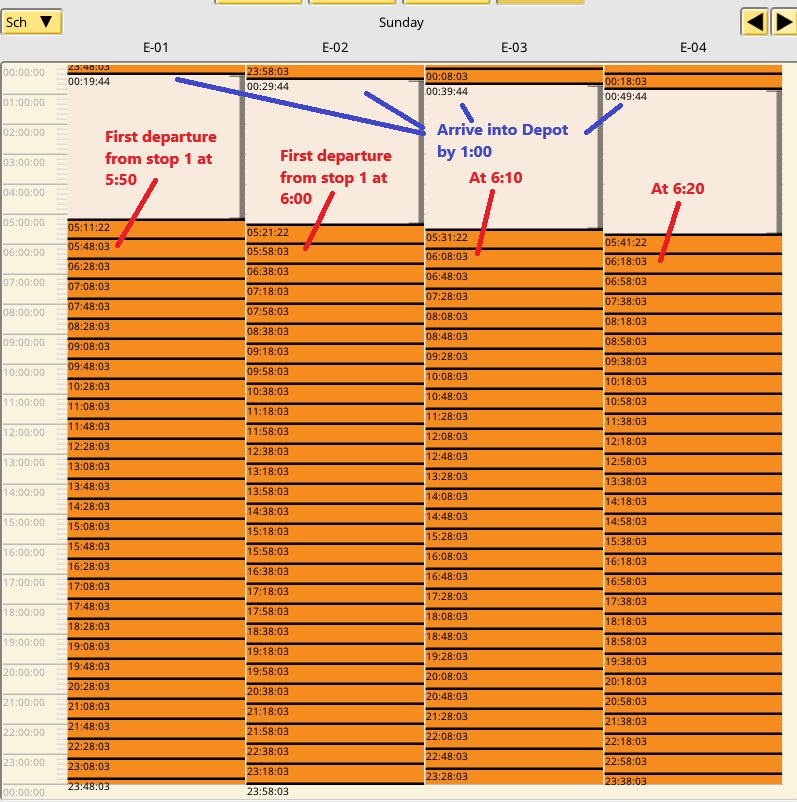Select the E-01 column header
Screen dimensions: 797x802
[156, 48]
